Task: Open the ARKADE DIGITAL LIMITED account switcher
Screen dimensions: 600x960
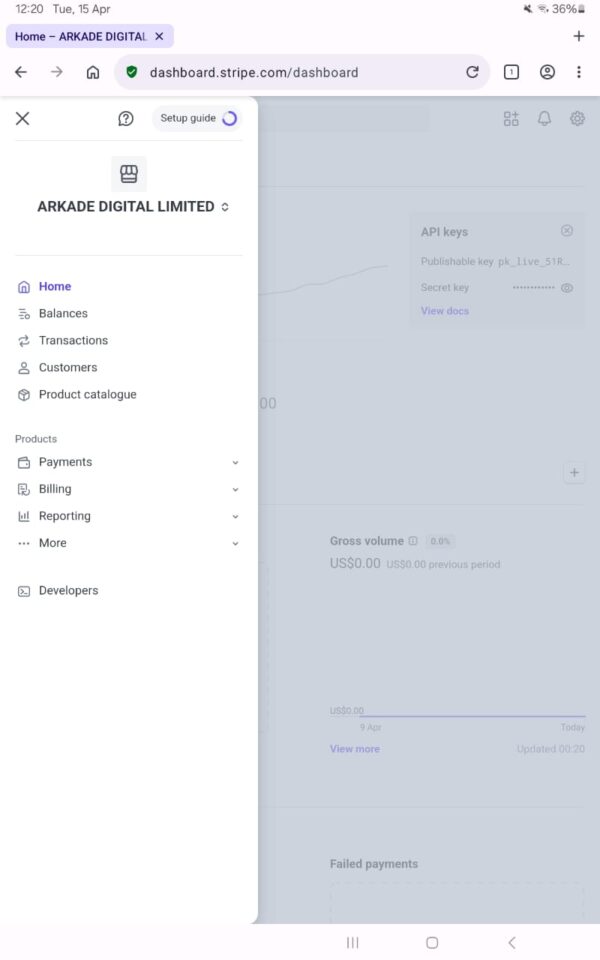Action: [133, 207]
